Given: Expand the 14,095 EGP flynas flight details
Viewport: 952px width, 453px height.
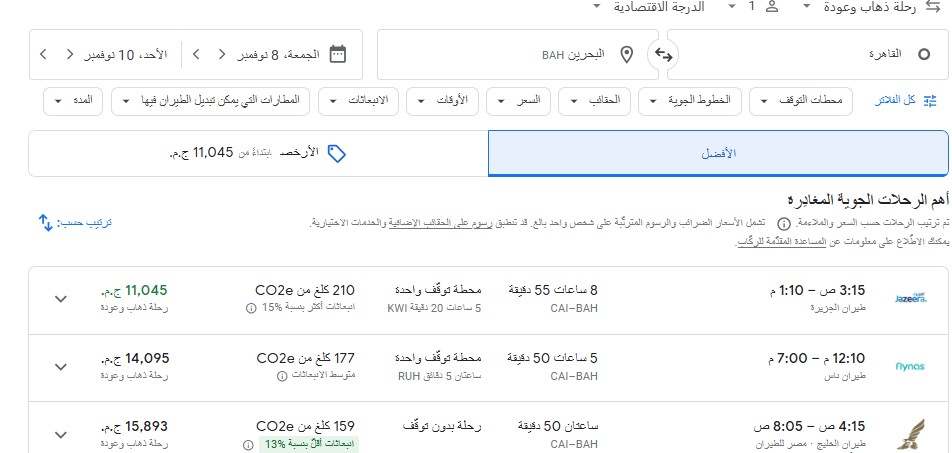Looking at the screenshot, I should coord(60,366).
